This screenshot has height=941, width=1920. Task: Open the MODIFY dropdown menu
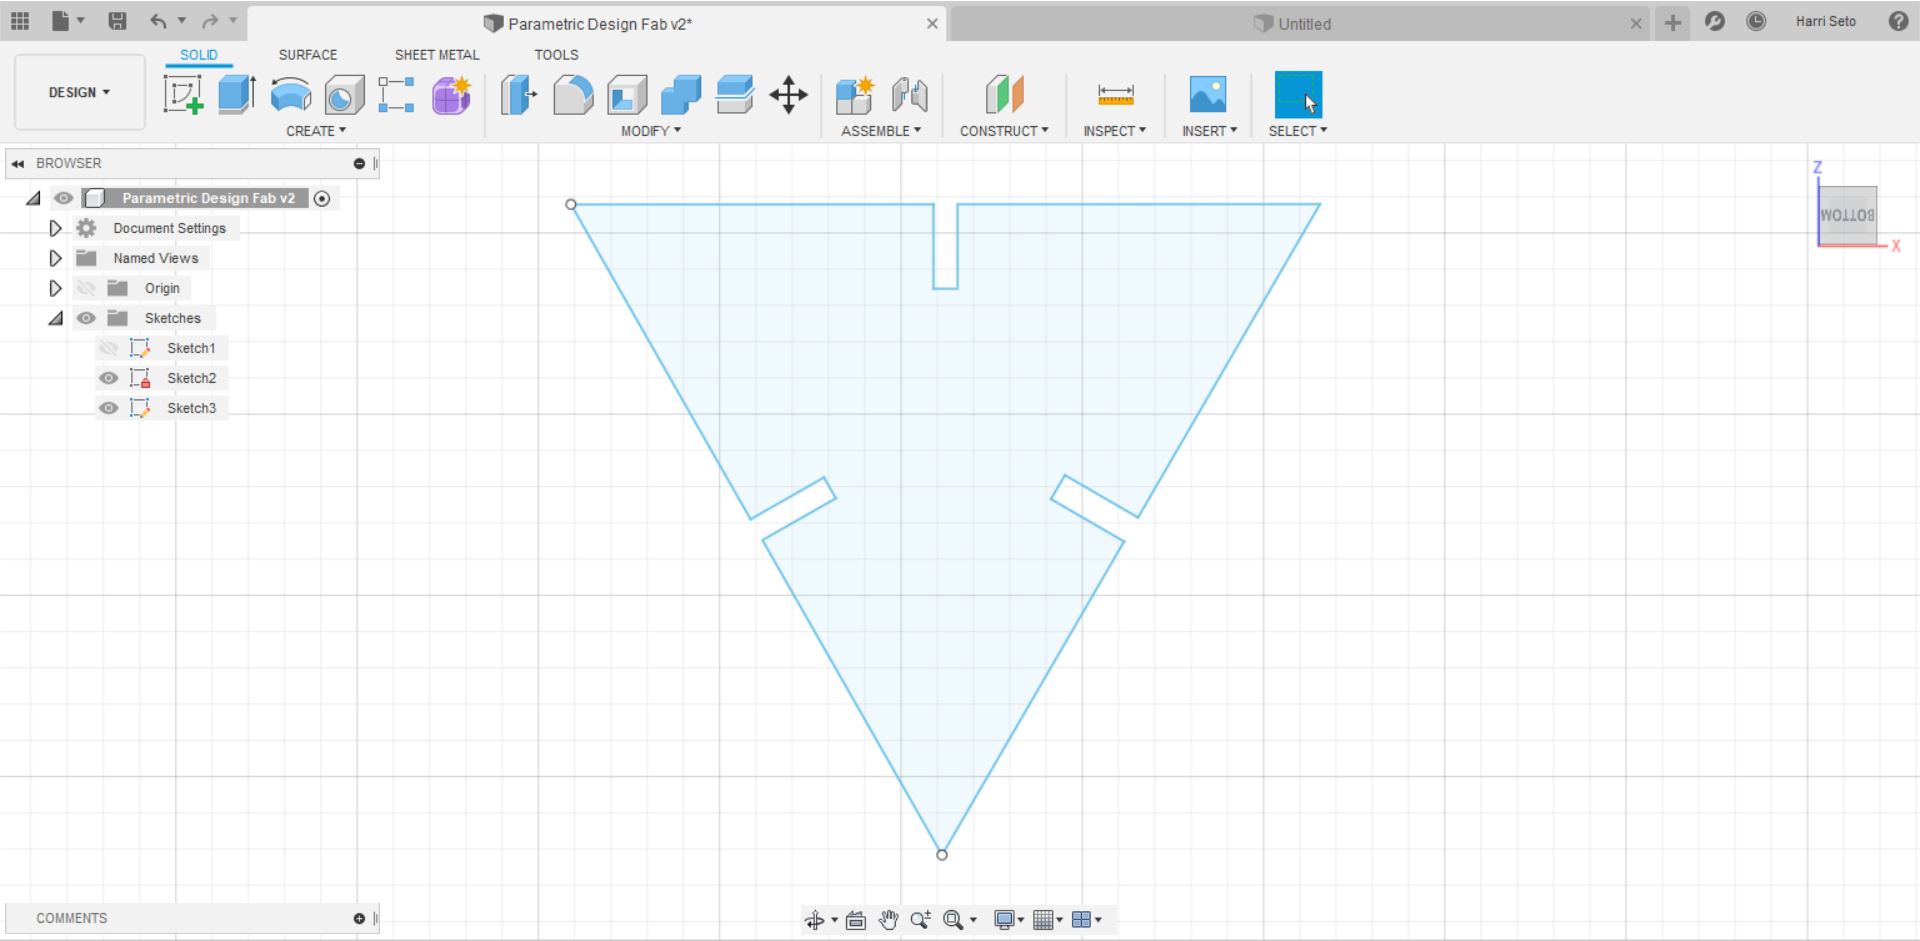click(x=651, y=131)
